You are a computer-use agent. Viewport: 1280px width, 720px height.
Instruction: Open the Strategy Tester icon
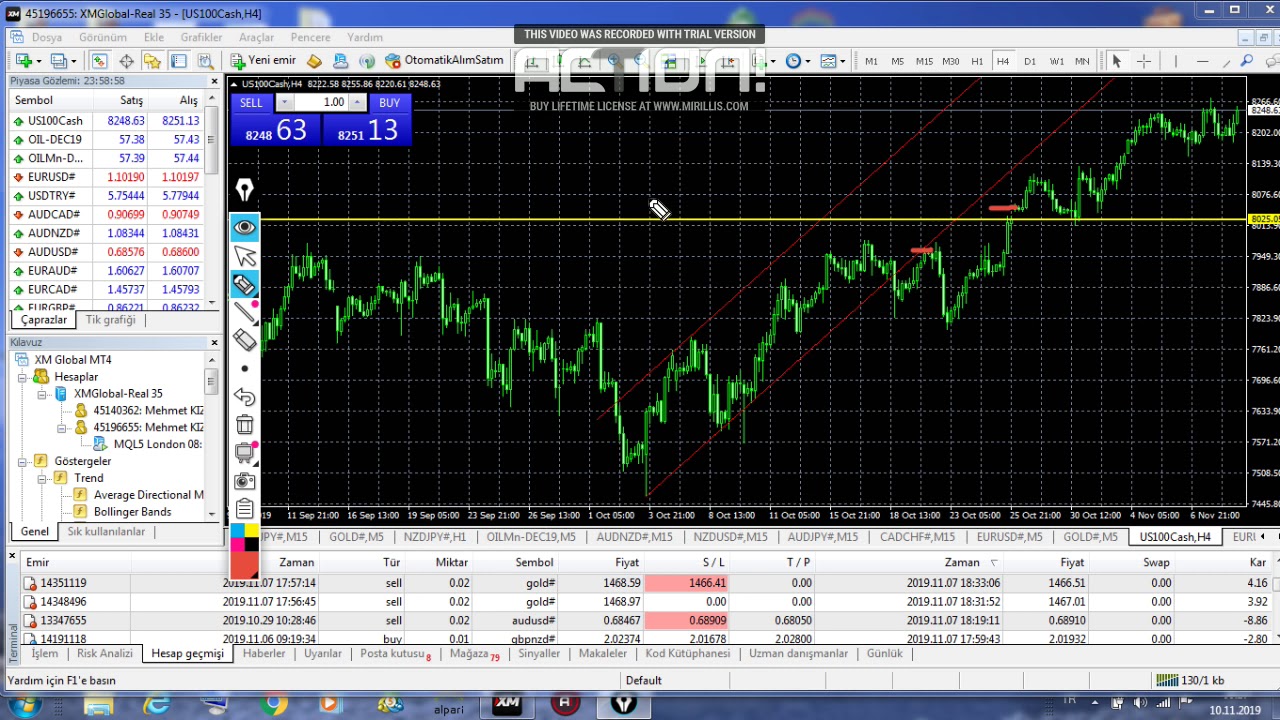(x=205, y=61)
